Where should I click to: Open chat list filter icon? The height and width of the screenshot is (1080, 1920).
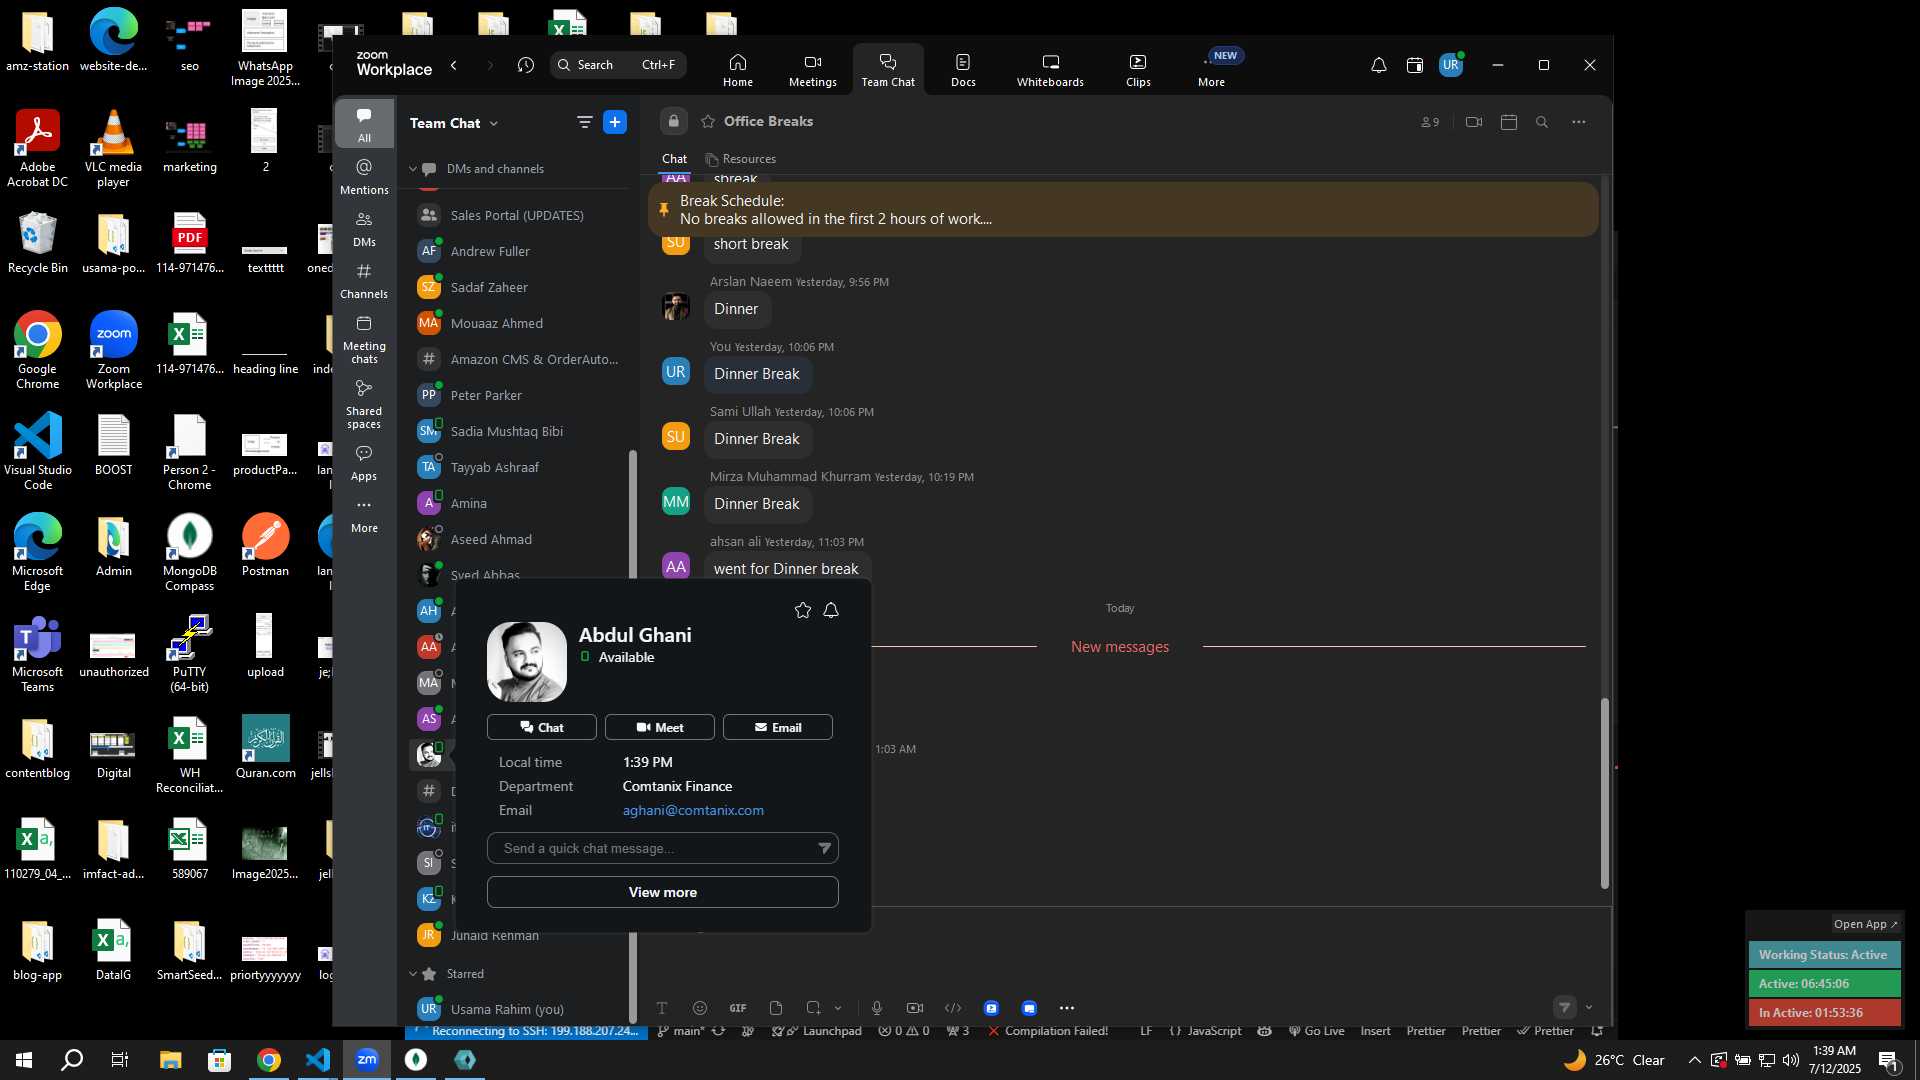[x=584, y=122]
